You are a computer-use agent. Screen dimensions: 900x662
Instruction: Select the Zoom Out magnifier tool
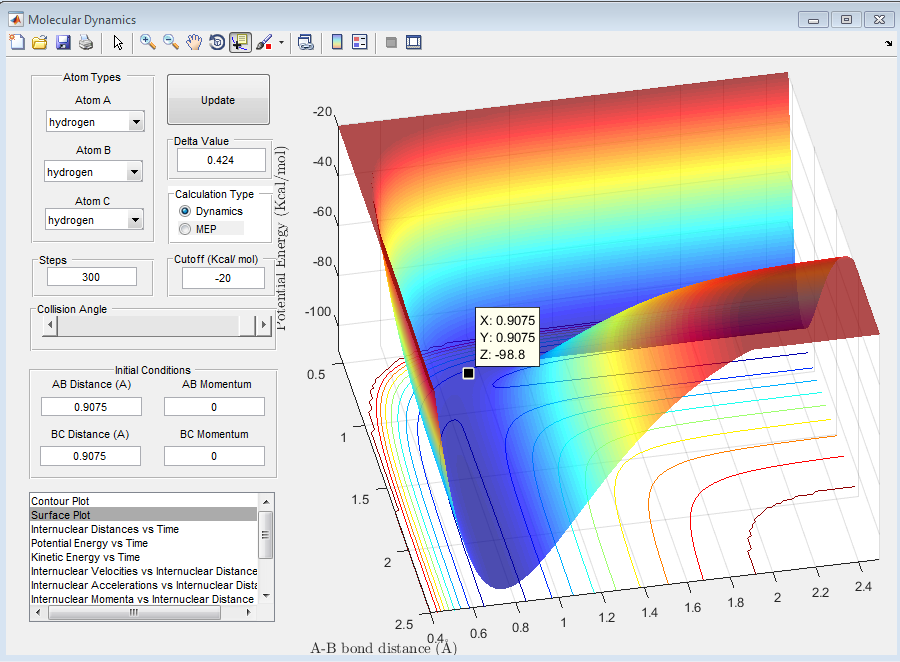tap(171, 42)
